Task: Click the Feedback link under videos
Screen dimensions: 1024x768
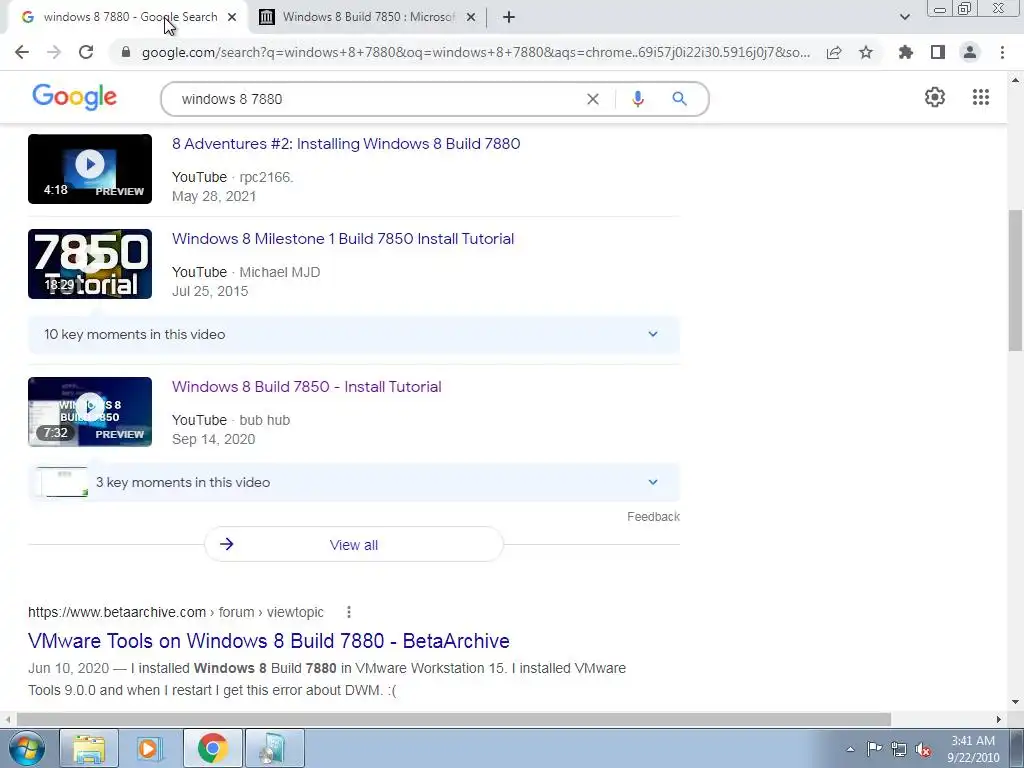Action: (x=653, y=517)
